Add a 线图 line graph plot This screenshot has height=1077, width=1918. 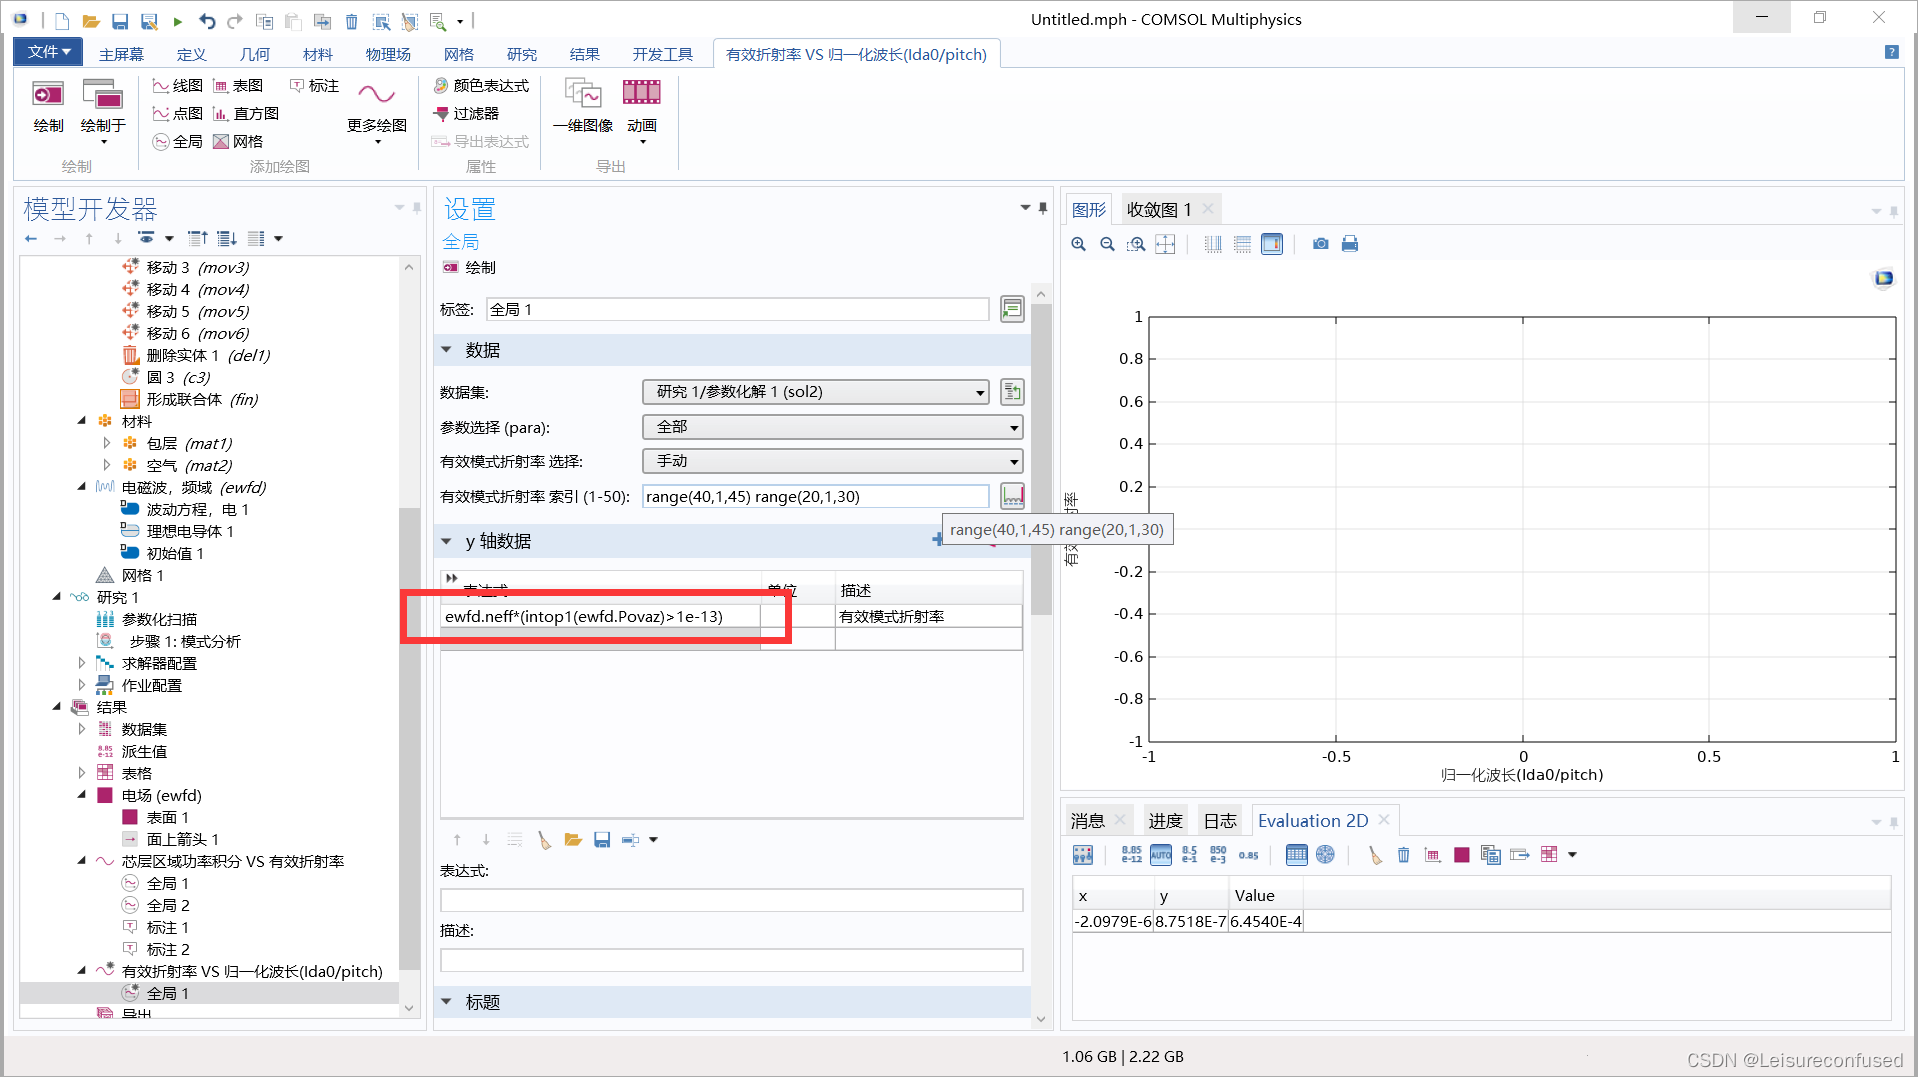pyautogui.click(x=177, y=86)
